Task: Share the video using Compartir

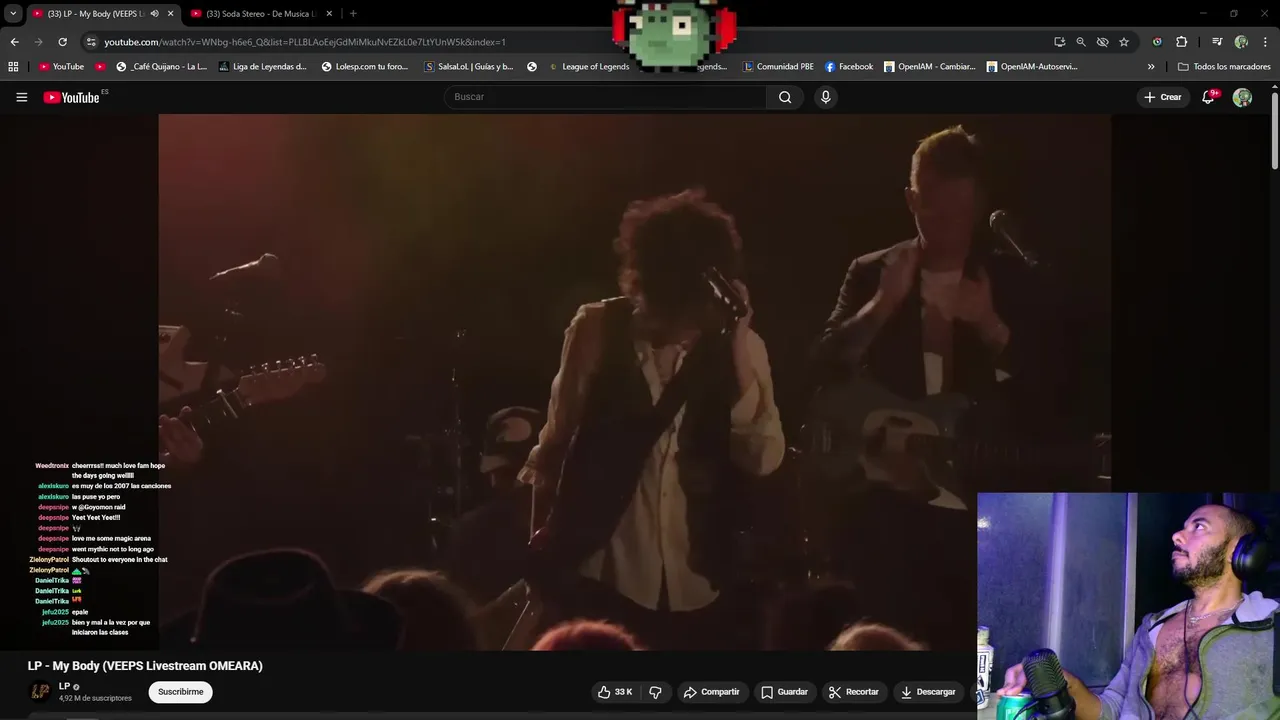Action: [711, 692]
